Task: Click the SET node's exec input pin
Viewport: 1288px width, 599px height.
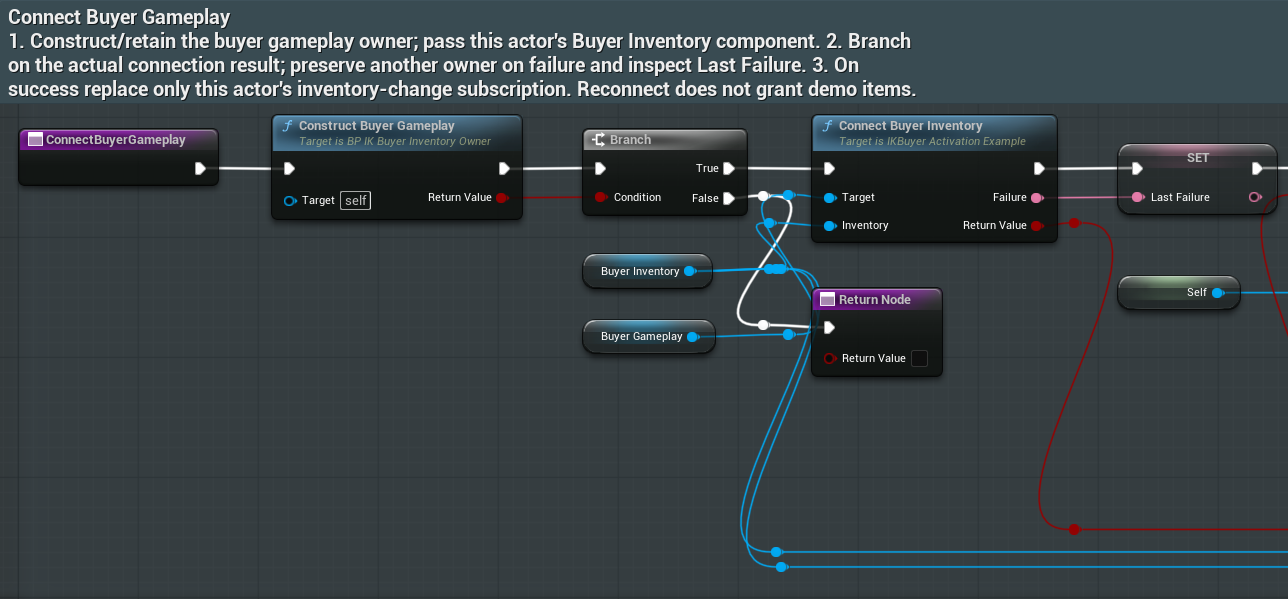Action: pyautogui.click(x=1137, y=168)
